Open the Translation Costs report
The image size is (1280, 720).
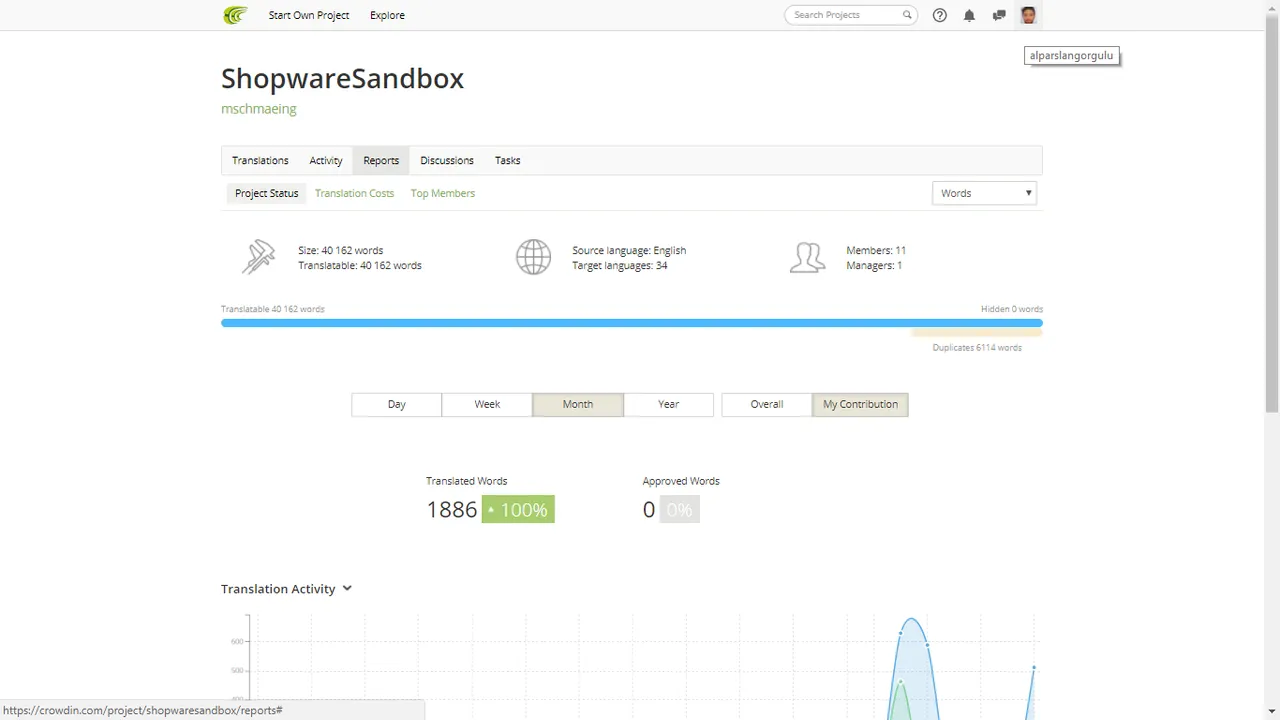tap(354, 193)
